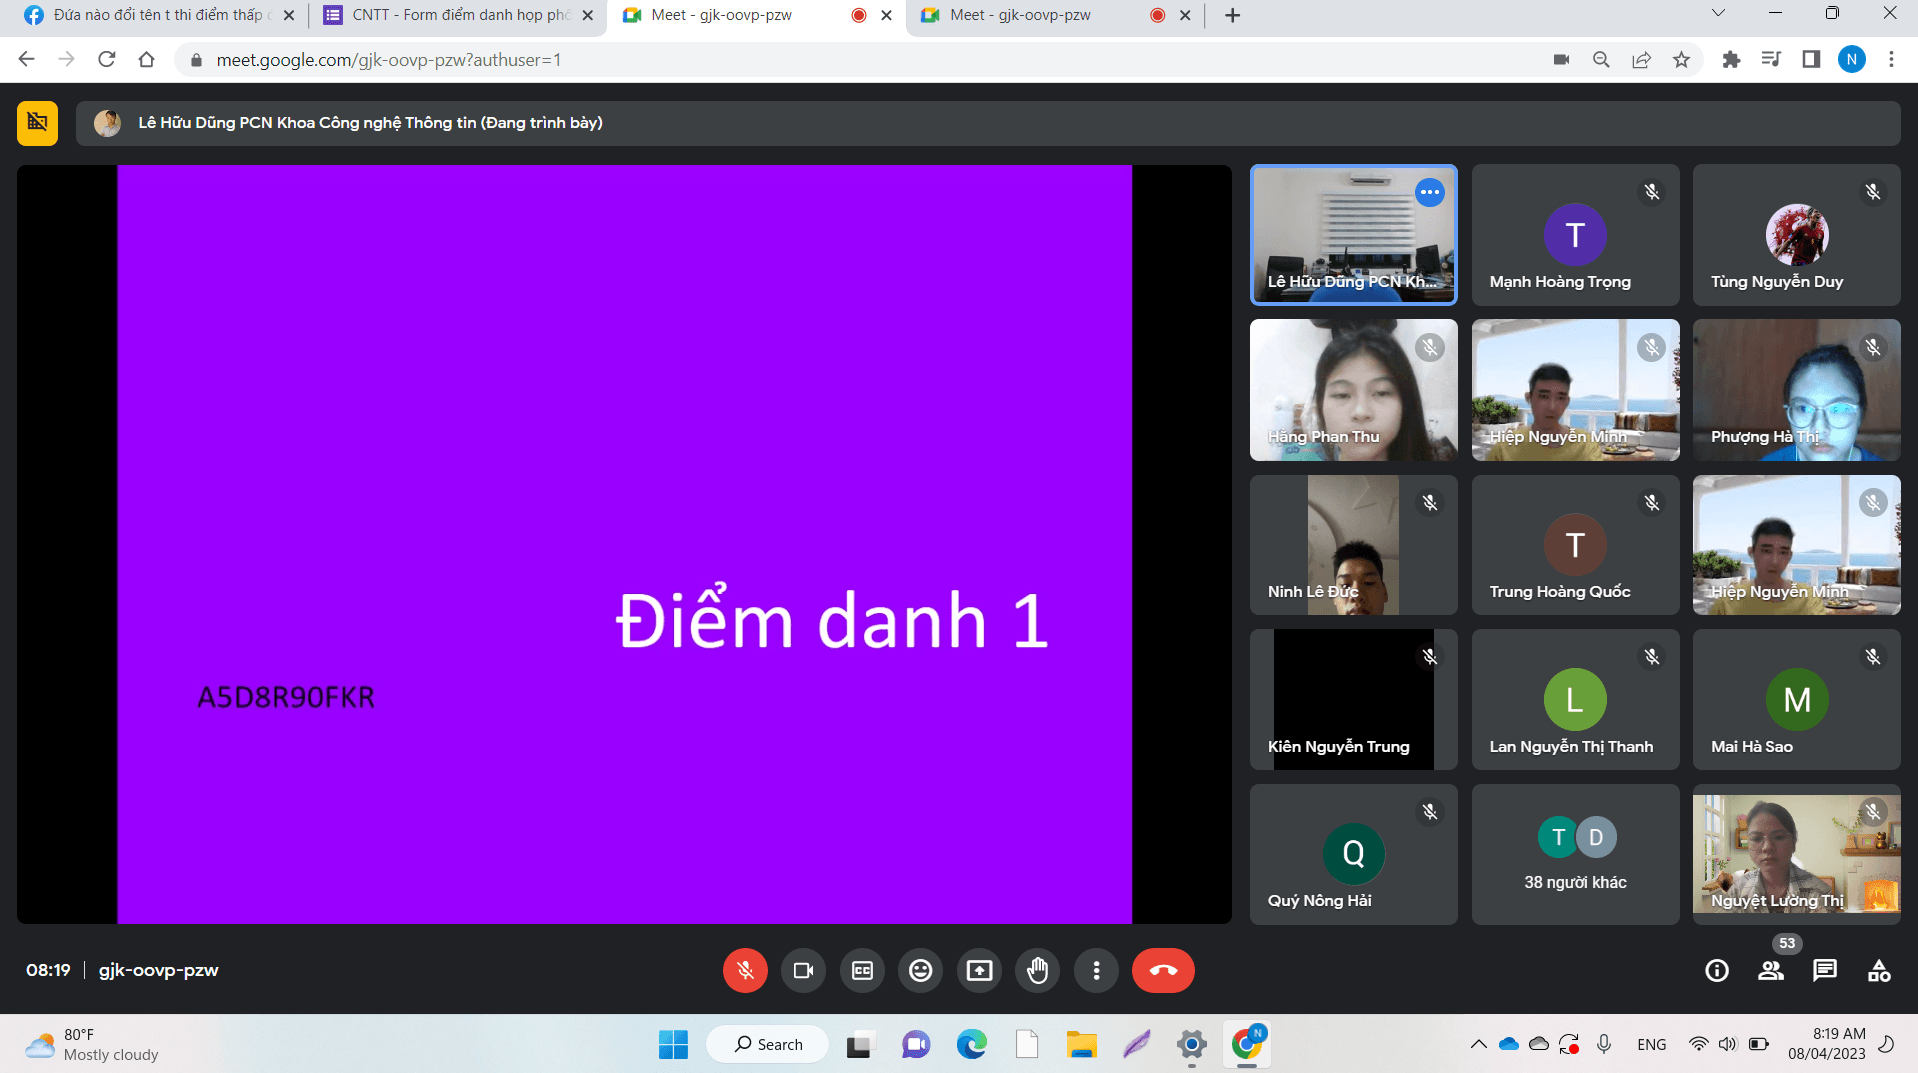Raise hand in the meeting
Viewport: 1918px width, 1073px height.
tap(1037, 970)
